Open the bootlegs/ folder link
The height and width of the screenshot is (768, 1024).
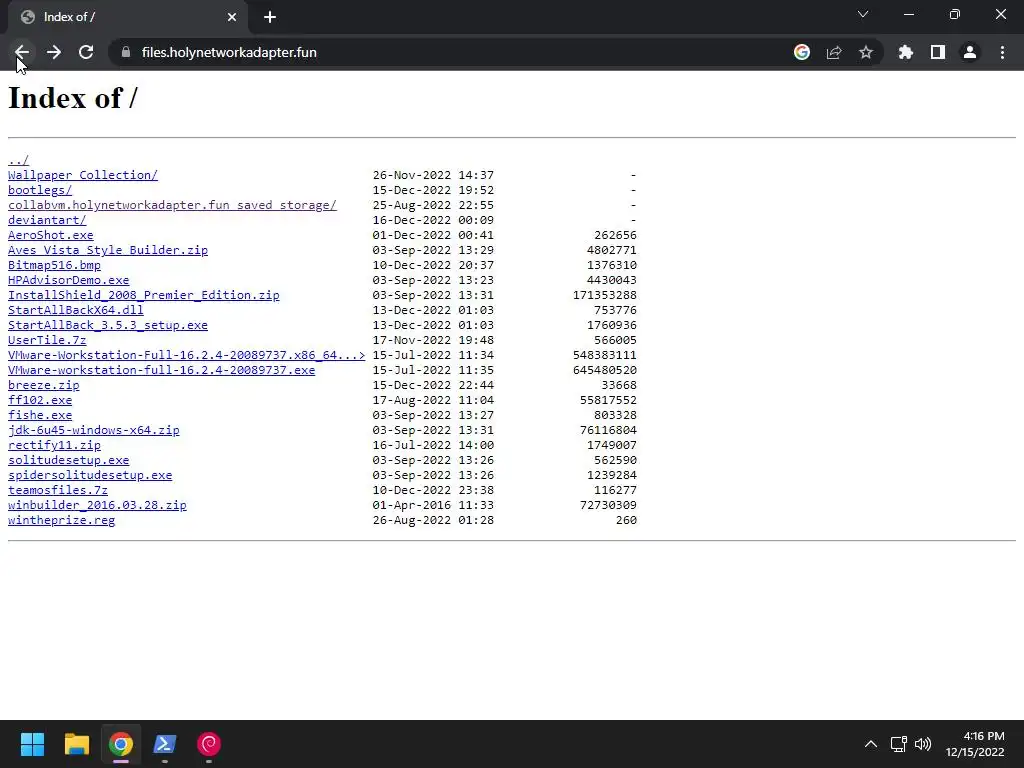pos(40,190)
